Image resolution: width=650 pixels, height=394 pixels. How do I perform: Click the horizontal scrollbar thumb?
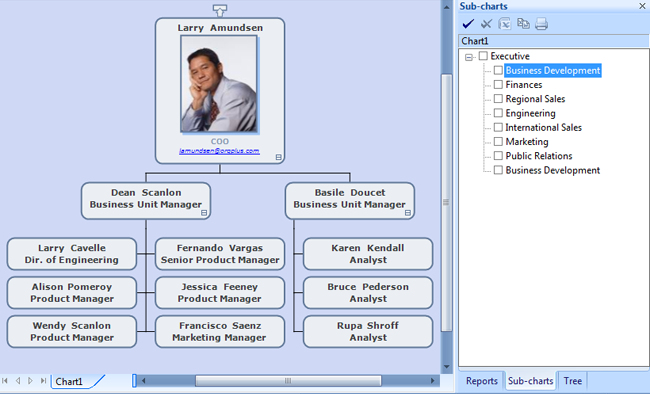pyautogui.click(x=288, y=381)
